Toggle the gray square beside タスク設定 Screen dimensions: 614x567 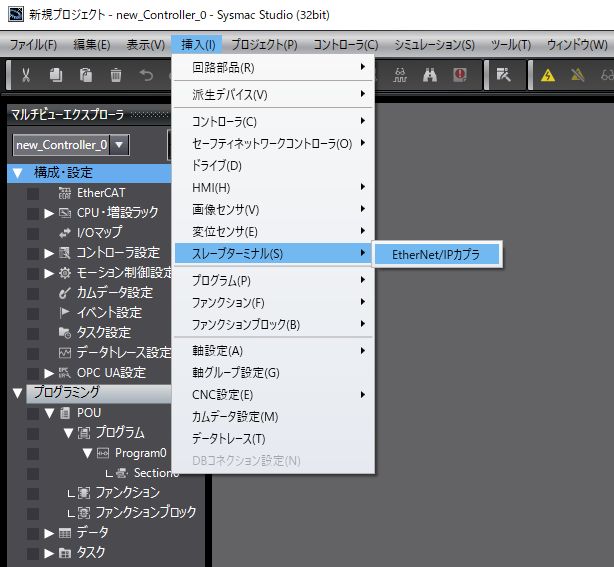click(33, 333)
